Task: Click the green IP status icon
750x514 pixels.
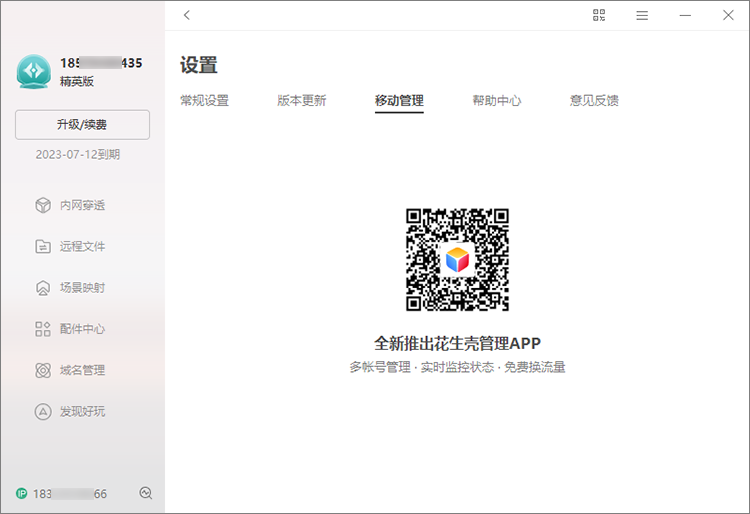Action: point(22,493)
